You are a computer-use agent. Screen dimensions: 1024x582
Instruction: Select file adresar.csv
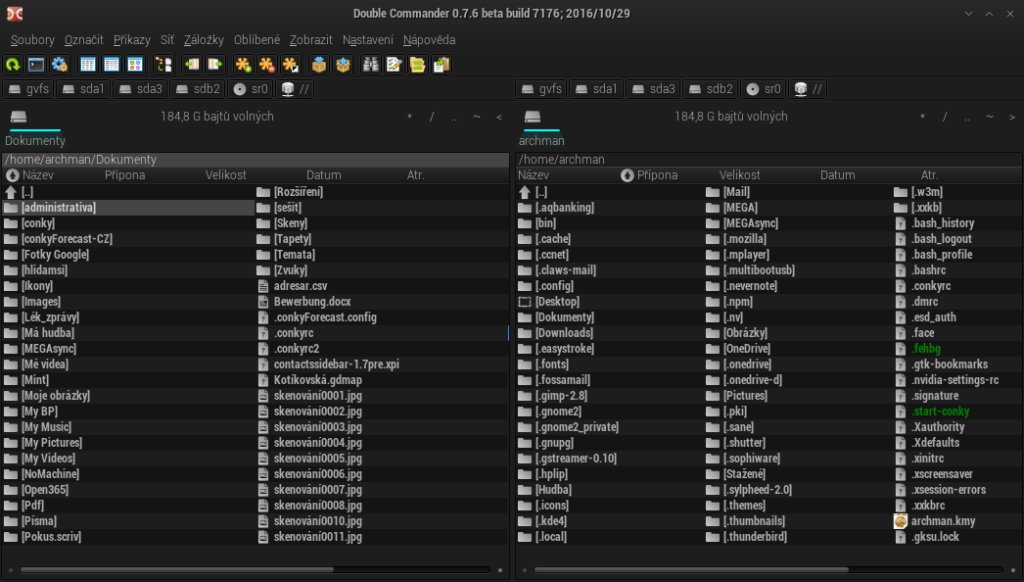click(x=381, y=286)
